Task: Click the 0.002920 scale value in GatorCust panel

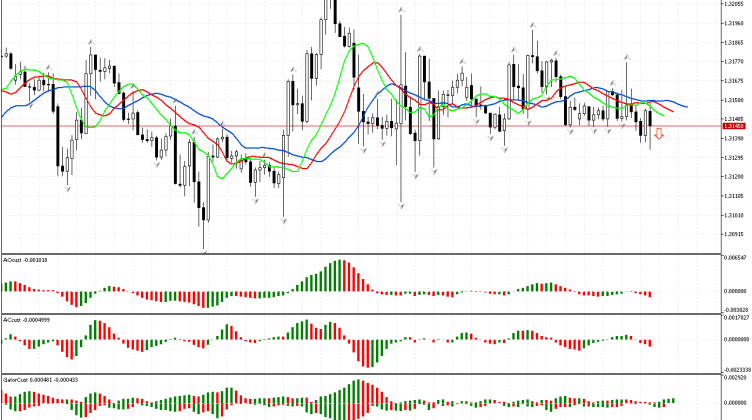Action: [x=735, y=378]
